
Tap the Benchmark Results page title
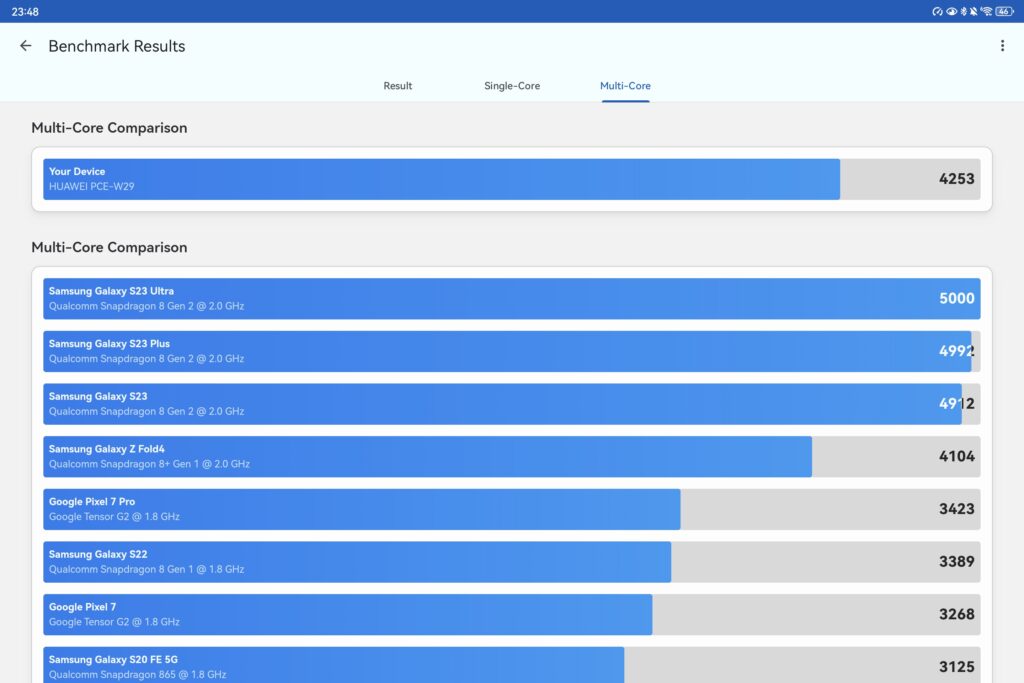click(117, 46)
